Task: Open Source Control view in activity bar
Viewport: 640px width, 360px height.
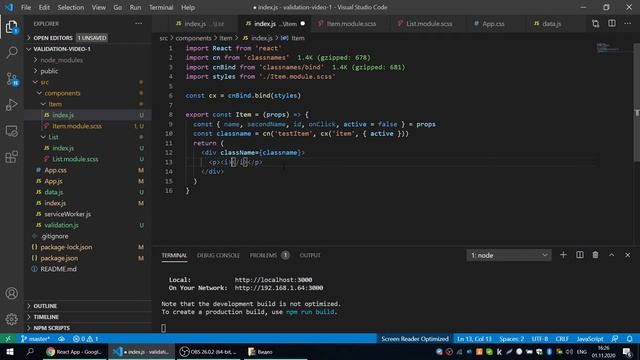Action: [x=11, y=79]
